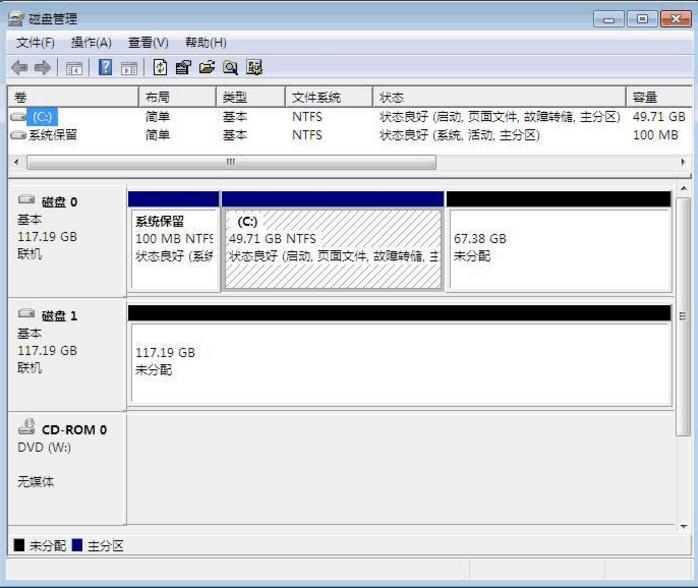Sort by the 文件系统 column header
The width and height of the screenshot is (698, 588).
pyautogui.click(x=329, y=97)
